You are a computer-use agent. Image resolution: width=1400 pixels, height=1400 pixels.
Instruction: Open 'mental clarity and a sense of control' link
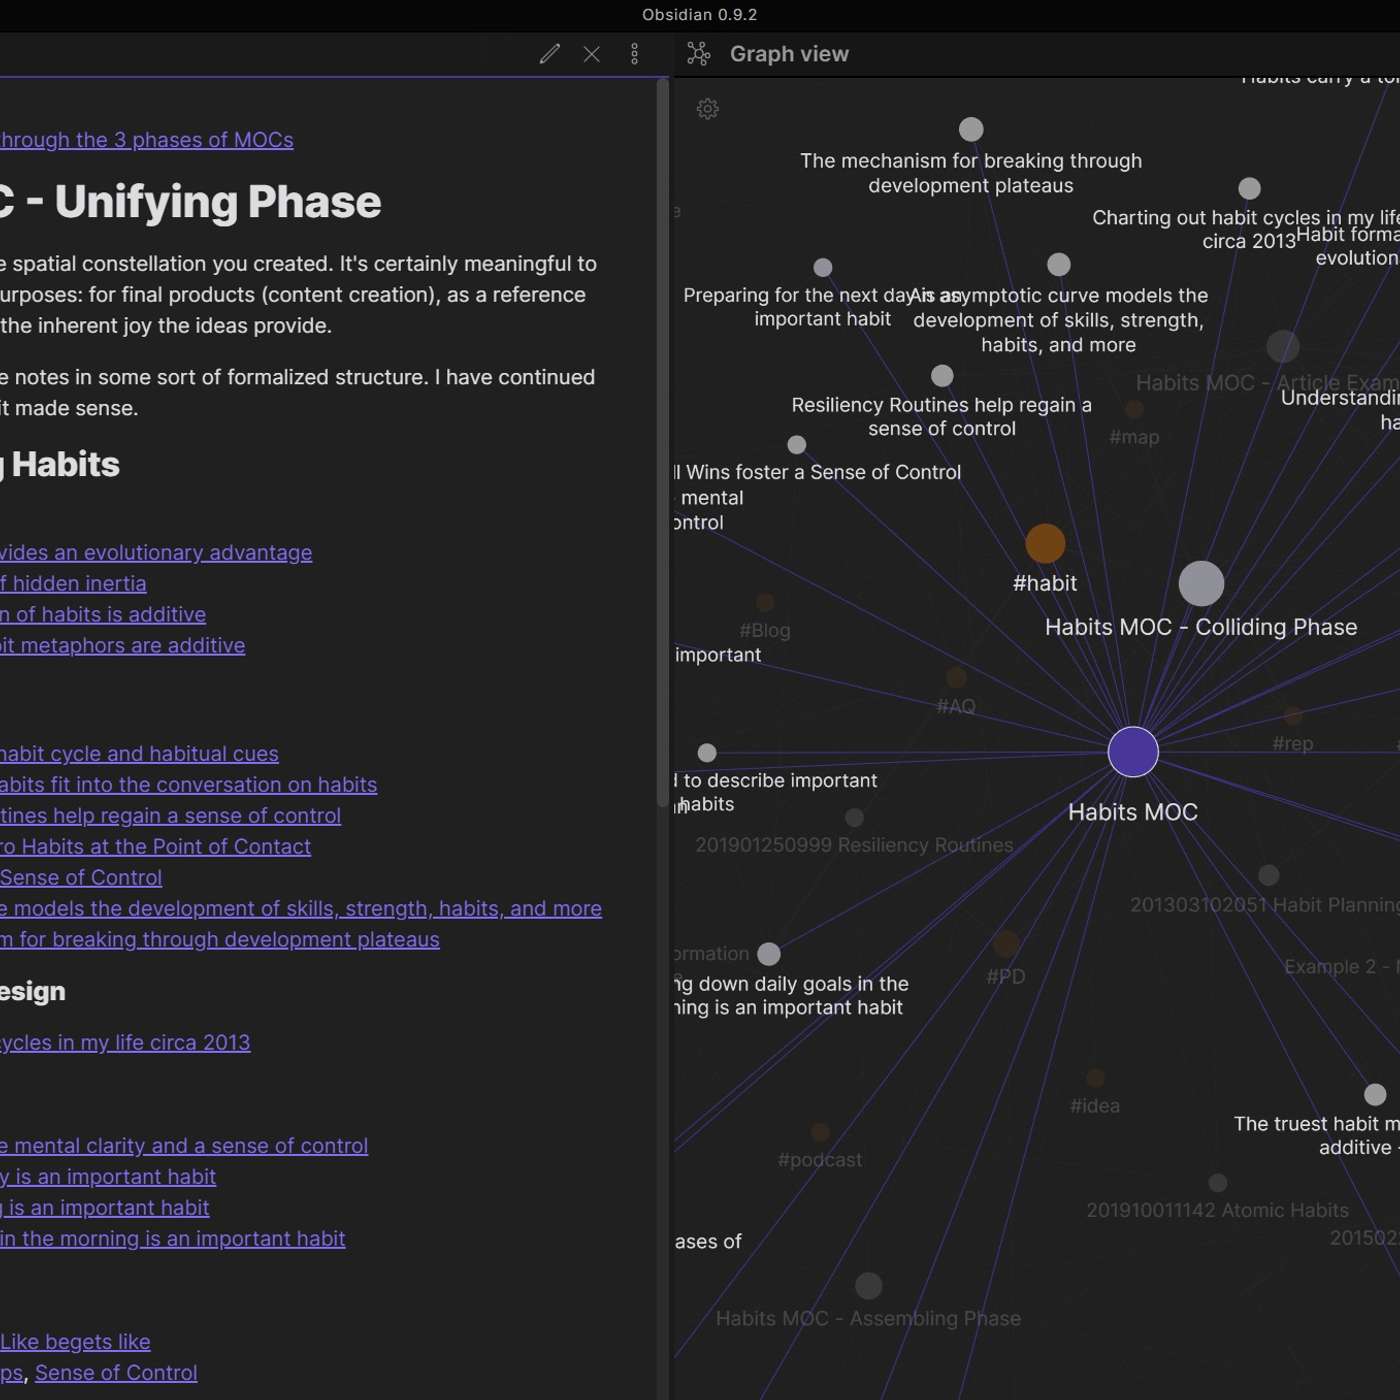pos(185,1145)
